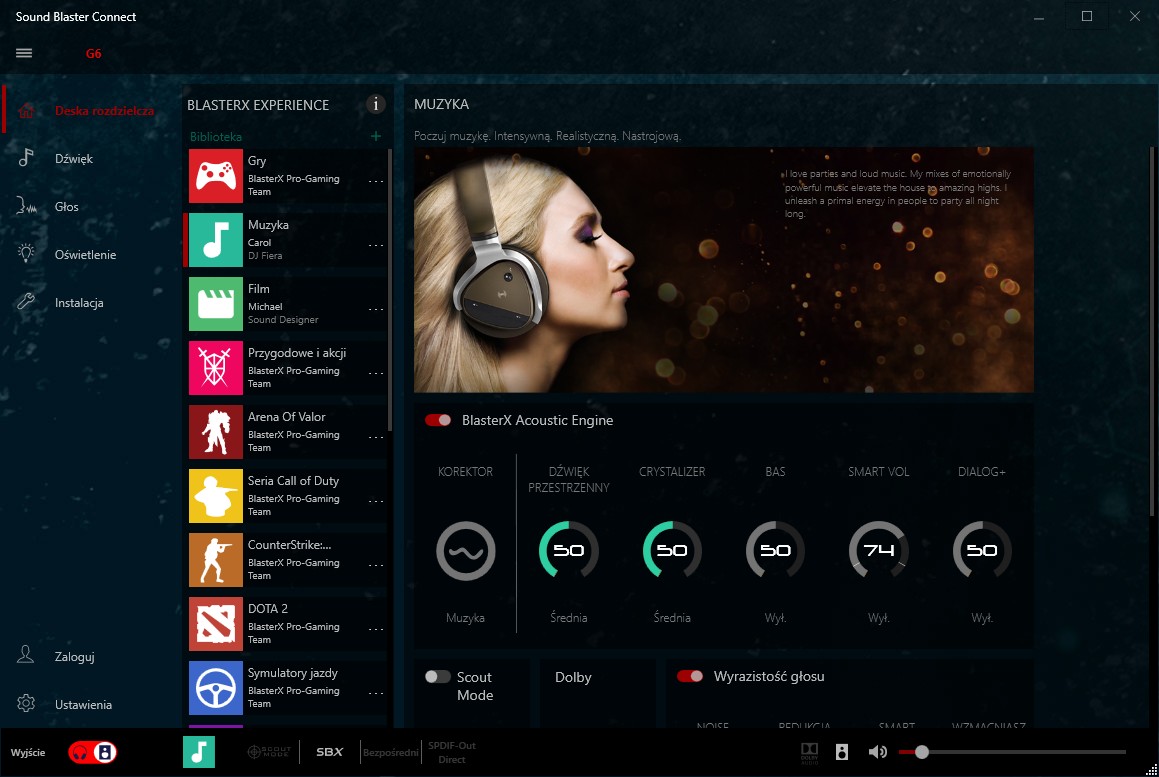The width and height of the screenshot is (1159, 777).
Task: Click the main panel vertical scrollbar
Action: click(x=1152, y=331)
